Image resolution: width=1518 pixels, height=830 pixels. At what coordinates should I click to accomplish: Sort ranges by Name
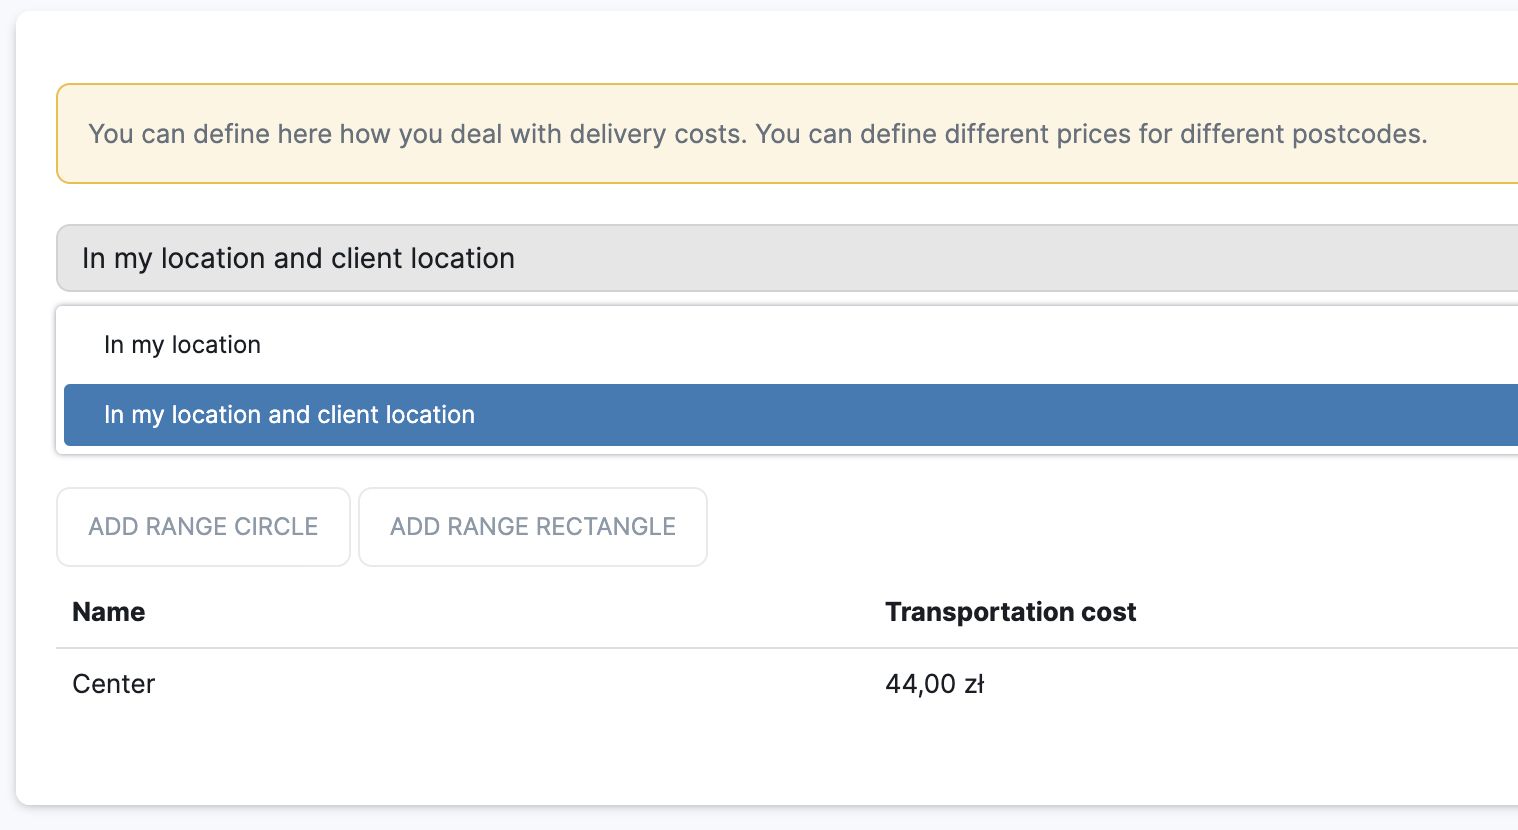coord(109,612)
